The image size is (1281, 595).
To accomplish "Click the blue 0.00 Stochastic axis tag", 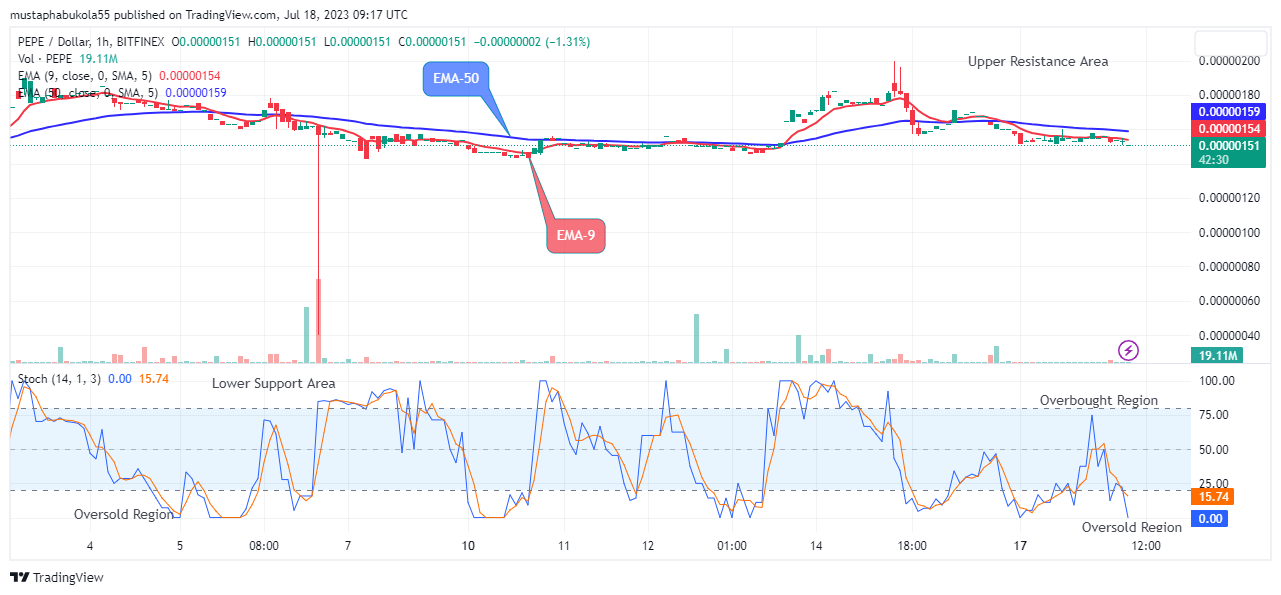I will (x=1210, y=518).
